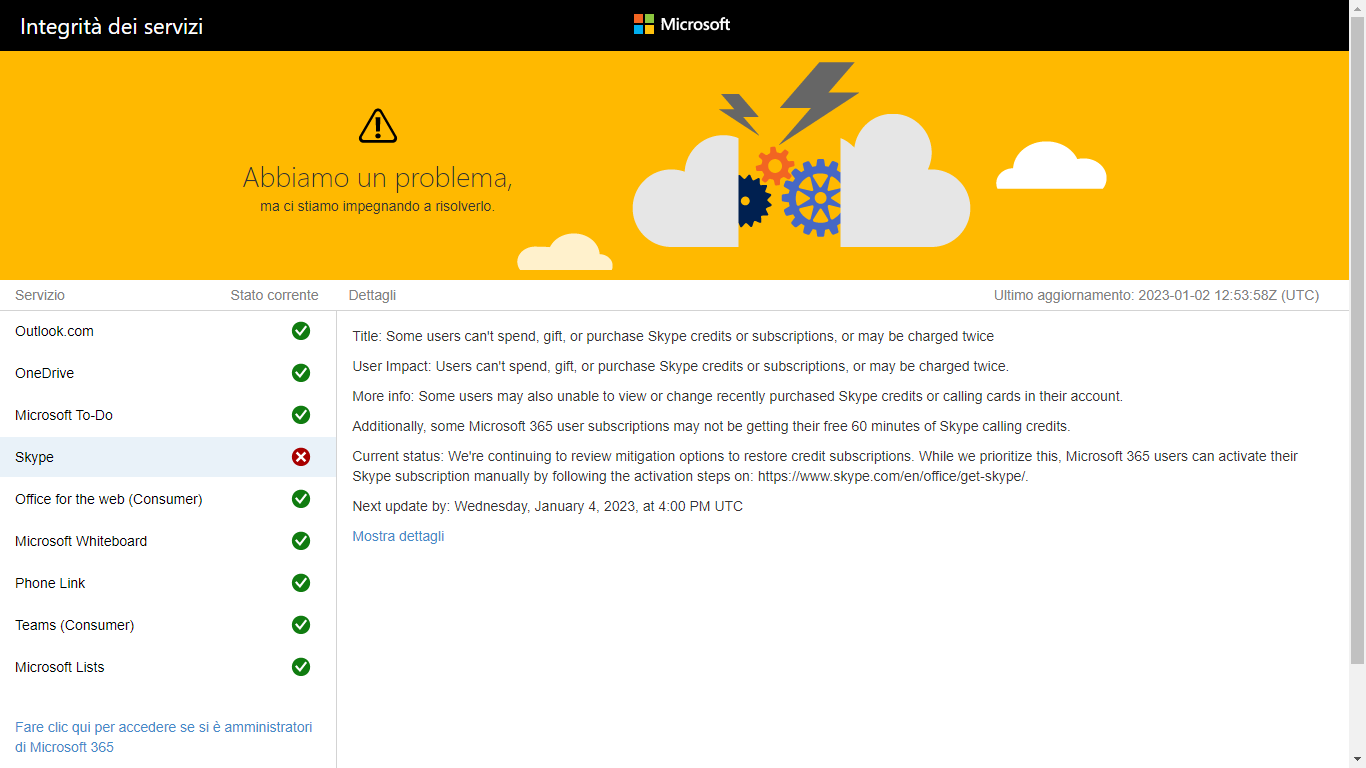Click the Ultimo aggiornamento timestamp
The image size is (1366, 768).
pos(1156,295)
